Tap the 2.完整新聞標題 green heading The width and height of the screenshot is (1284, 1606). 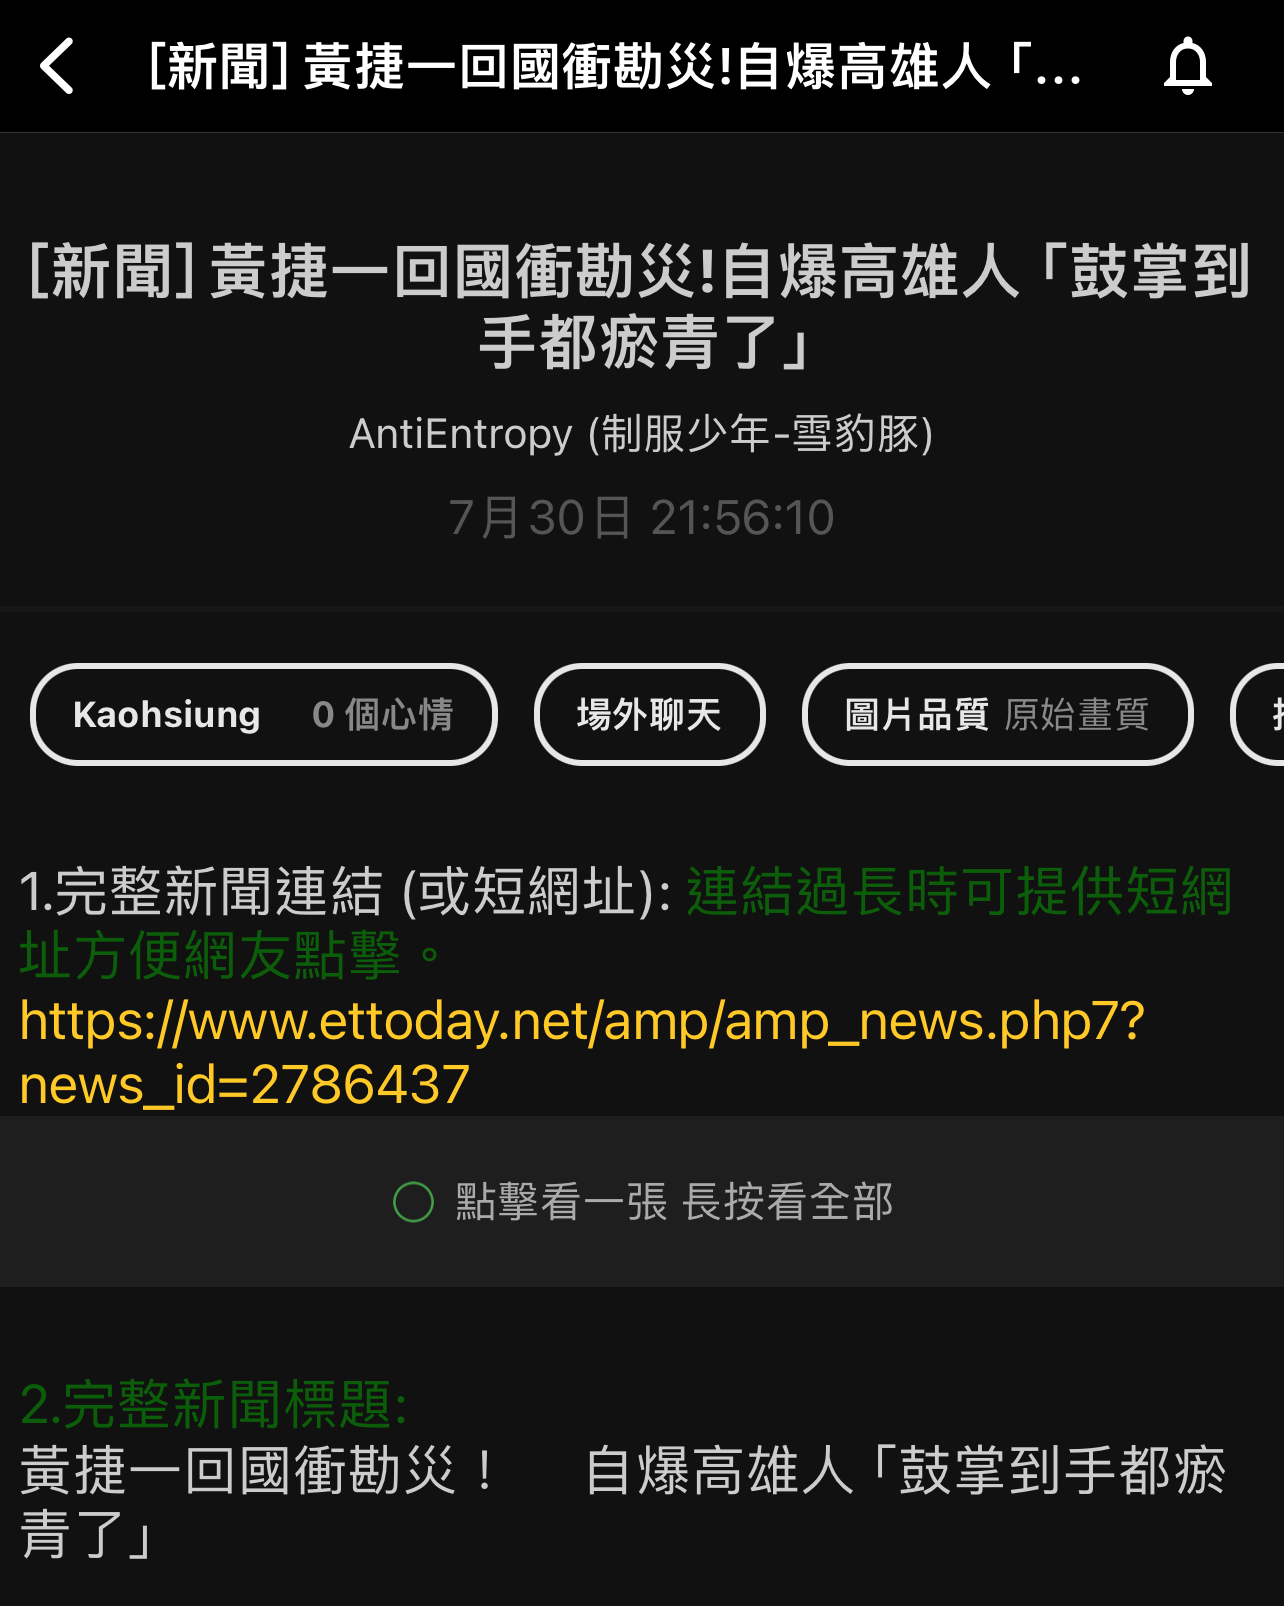(x=214, y=1404)
